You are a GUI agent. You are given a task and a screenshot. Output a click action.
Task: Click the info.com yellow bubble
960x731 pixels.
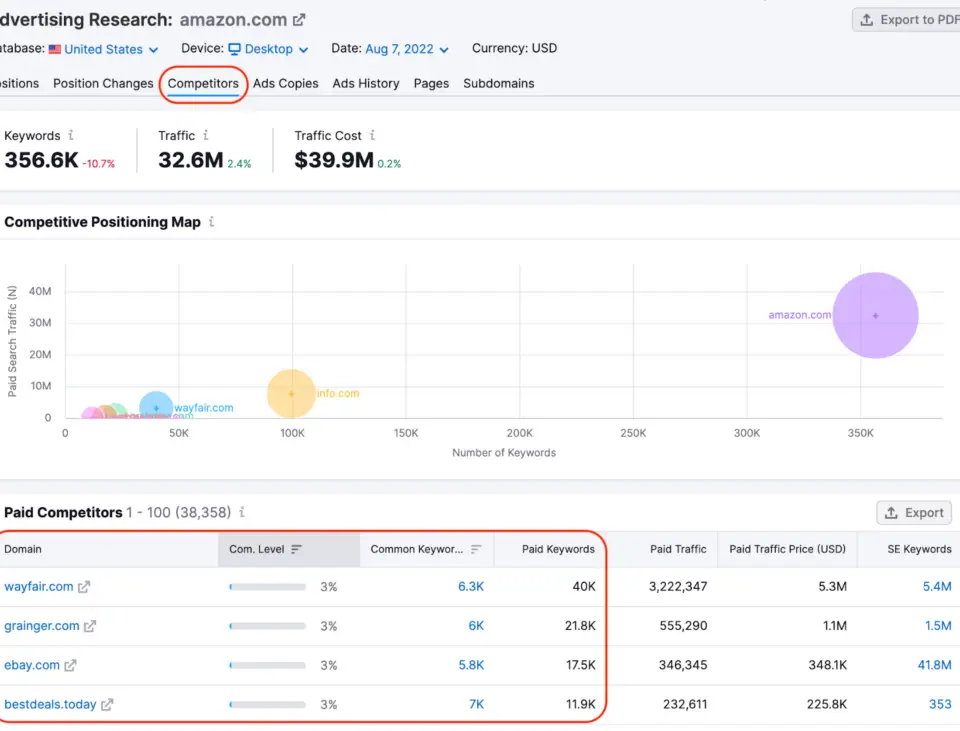point(291,394)
